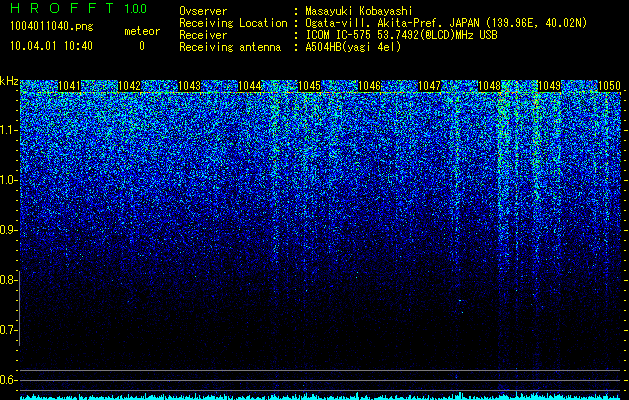
Task: Click the 1050 time marker
Action: pyautogui.click(x=609, y=86)
